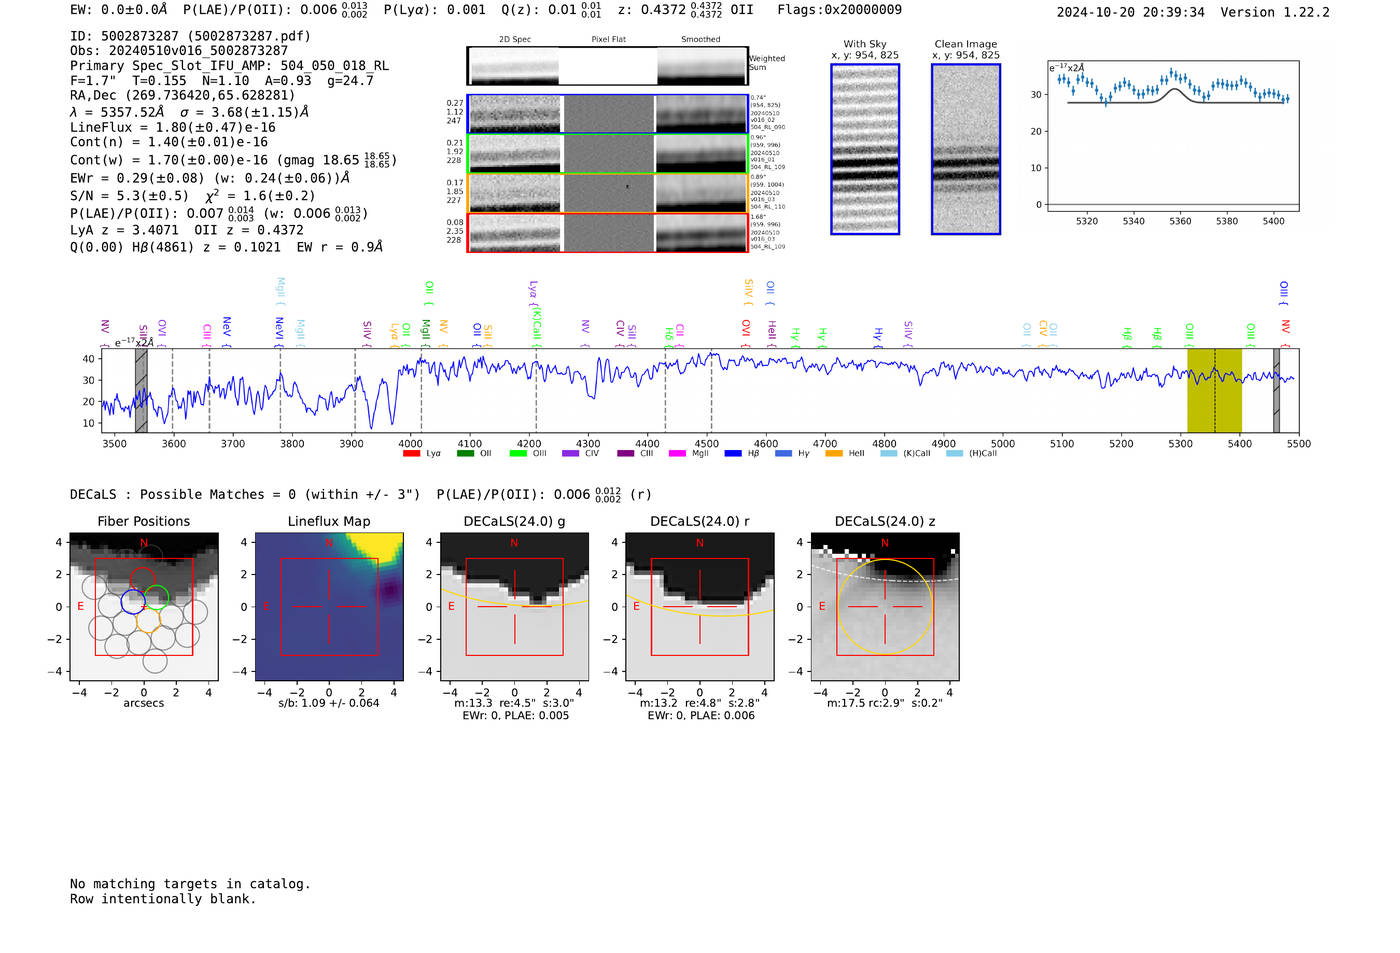Pick the Hβ blue legend swatch
This screenshot has height=953, width=1400.
click(x=733, y=453)
